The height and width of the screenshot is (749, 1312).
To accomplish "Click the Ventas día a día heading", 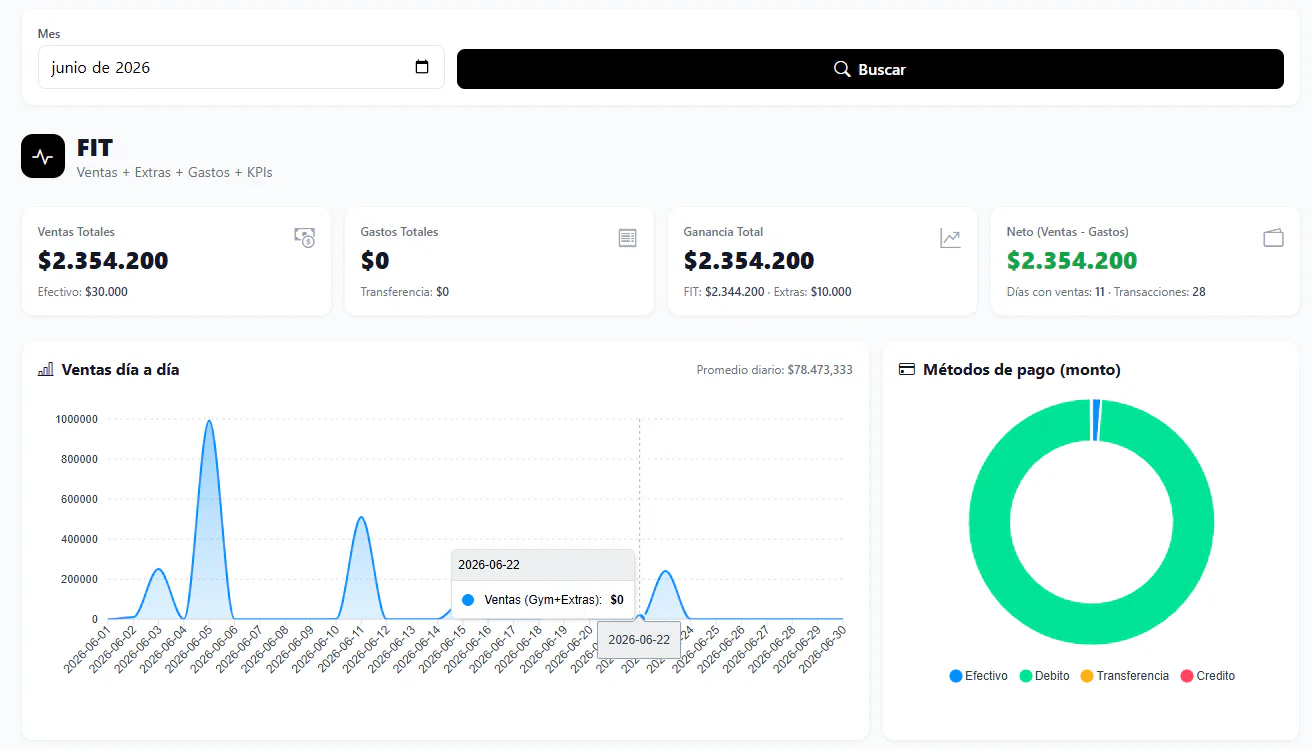I will click(x=121, y=370).
